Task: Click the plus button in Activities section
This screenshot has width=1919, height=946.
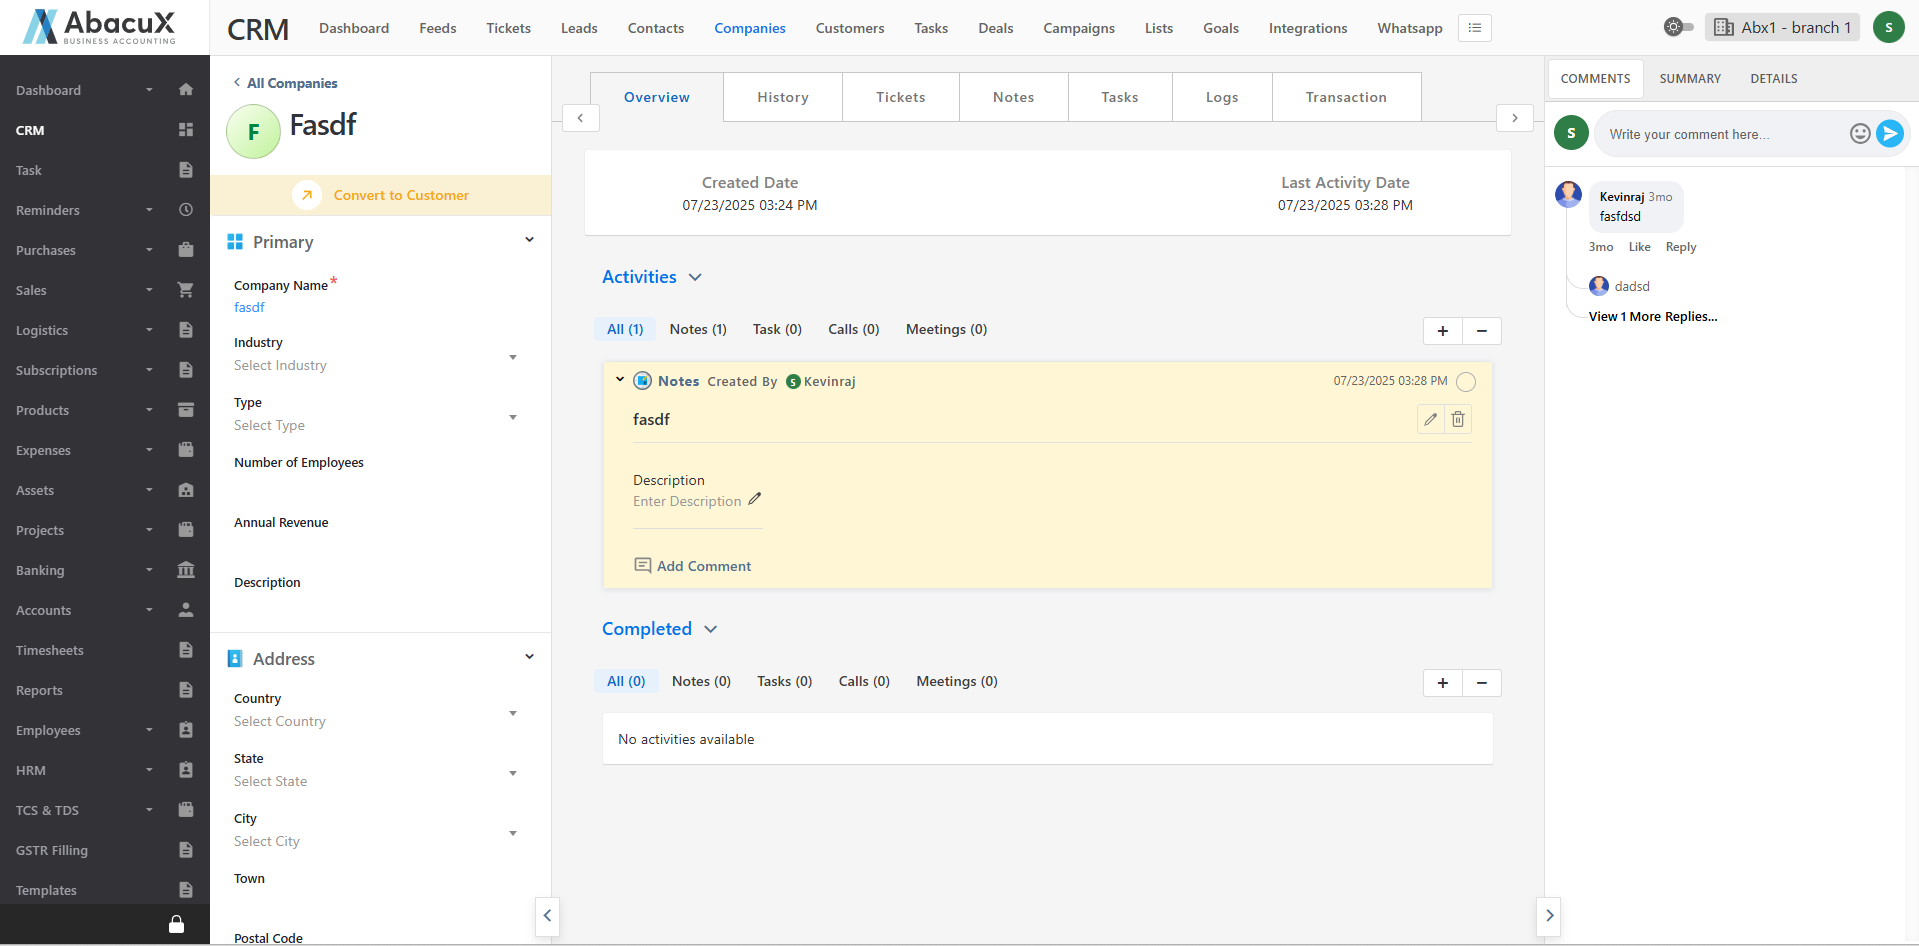Action: click(x=1442, y=331)
